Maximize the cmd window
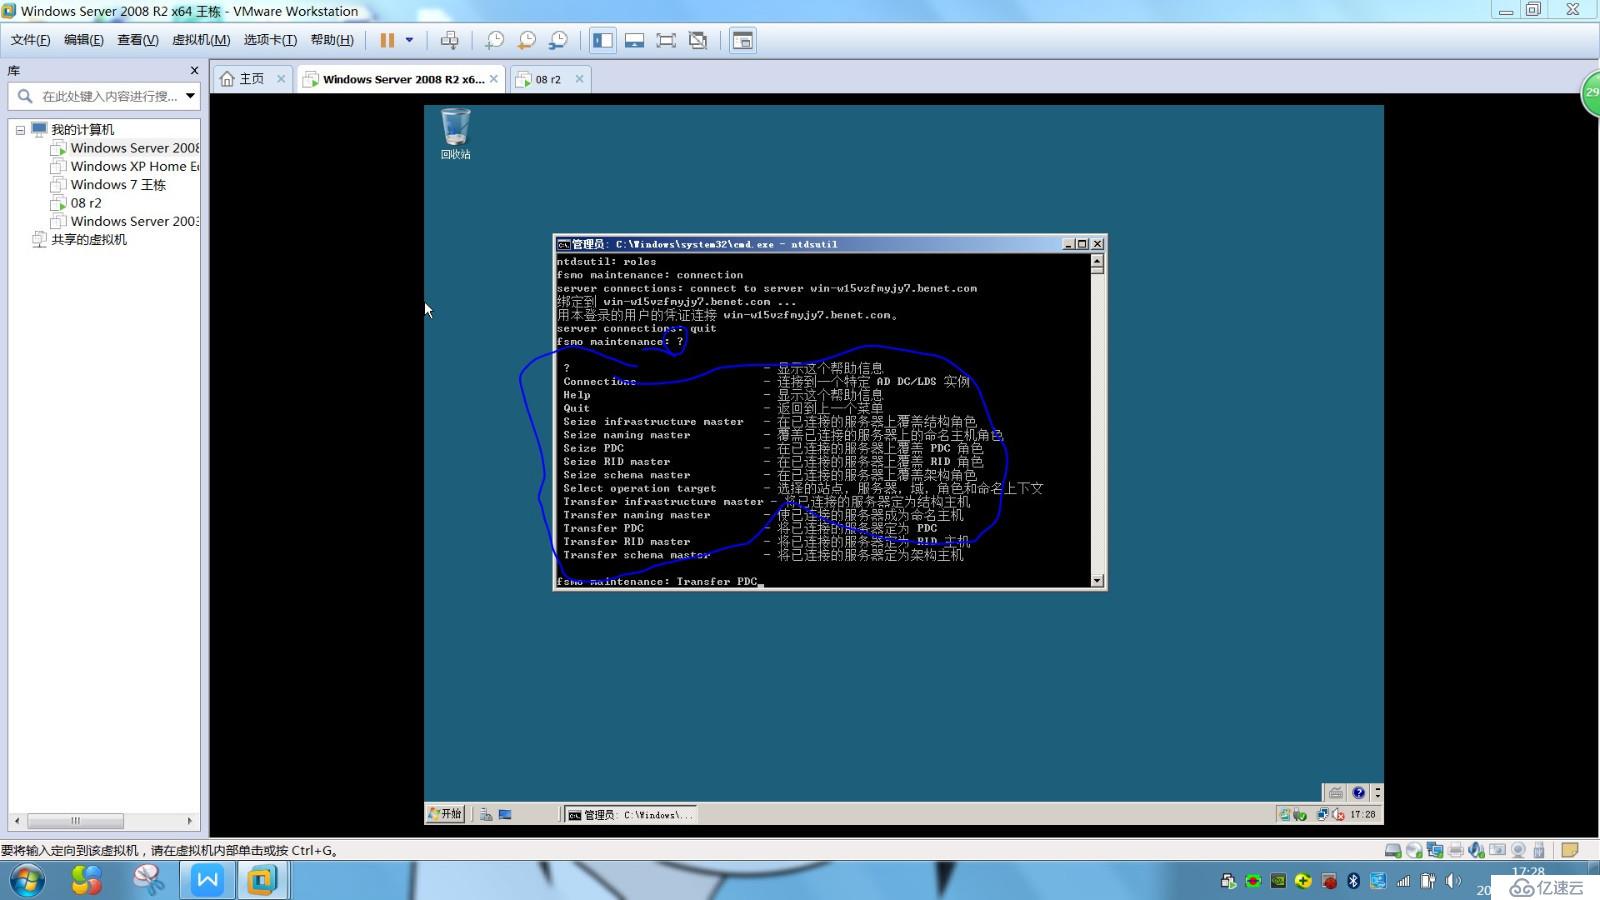This screenshot has height=900, width=1600. coord(1082,244)
